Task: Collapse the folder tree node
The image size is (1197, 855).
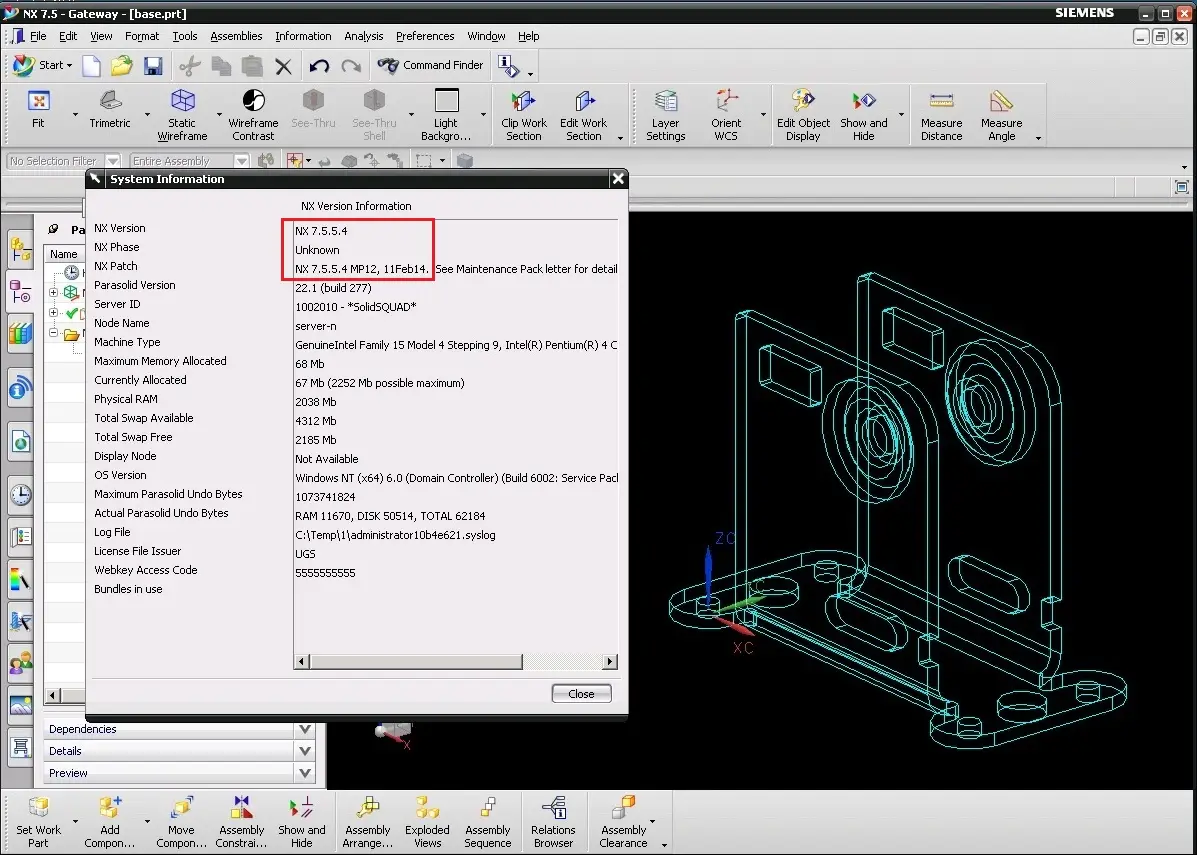Action: (x=53, y=333)
